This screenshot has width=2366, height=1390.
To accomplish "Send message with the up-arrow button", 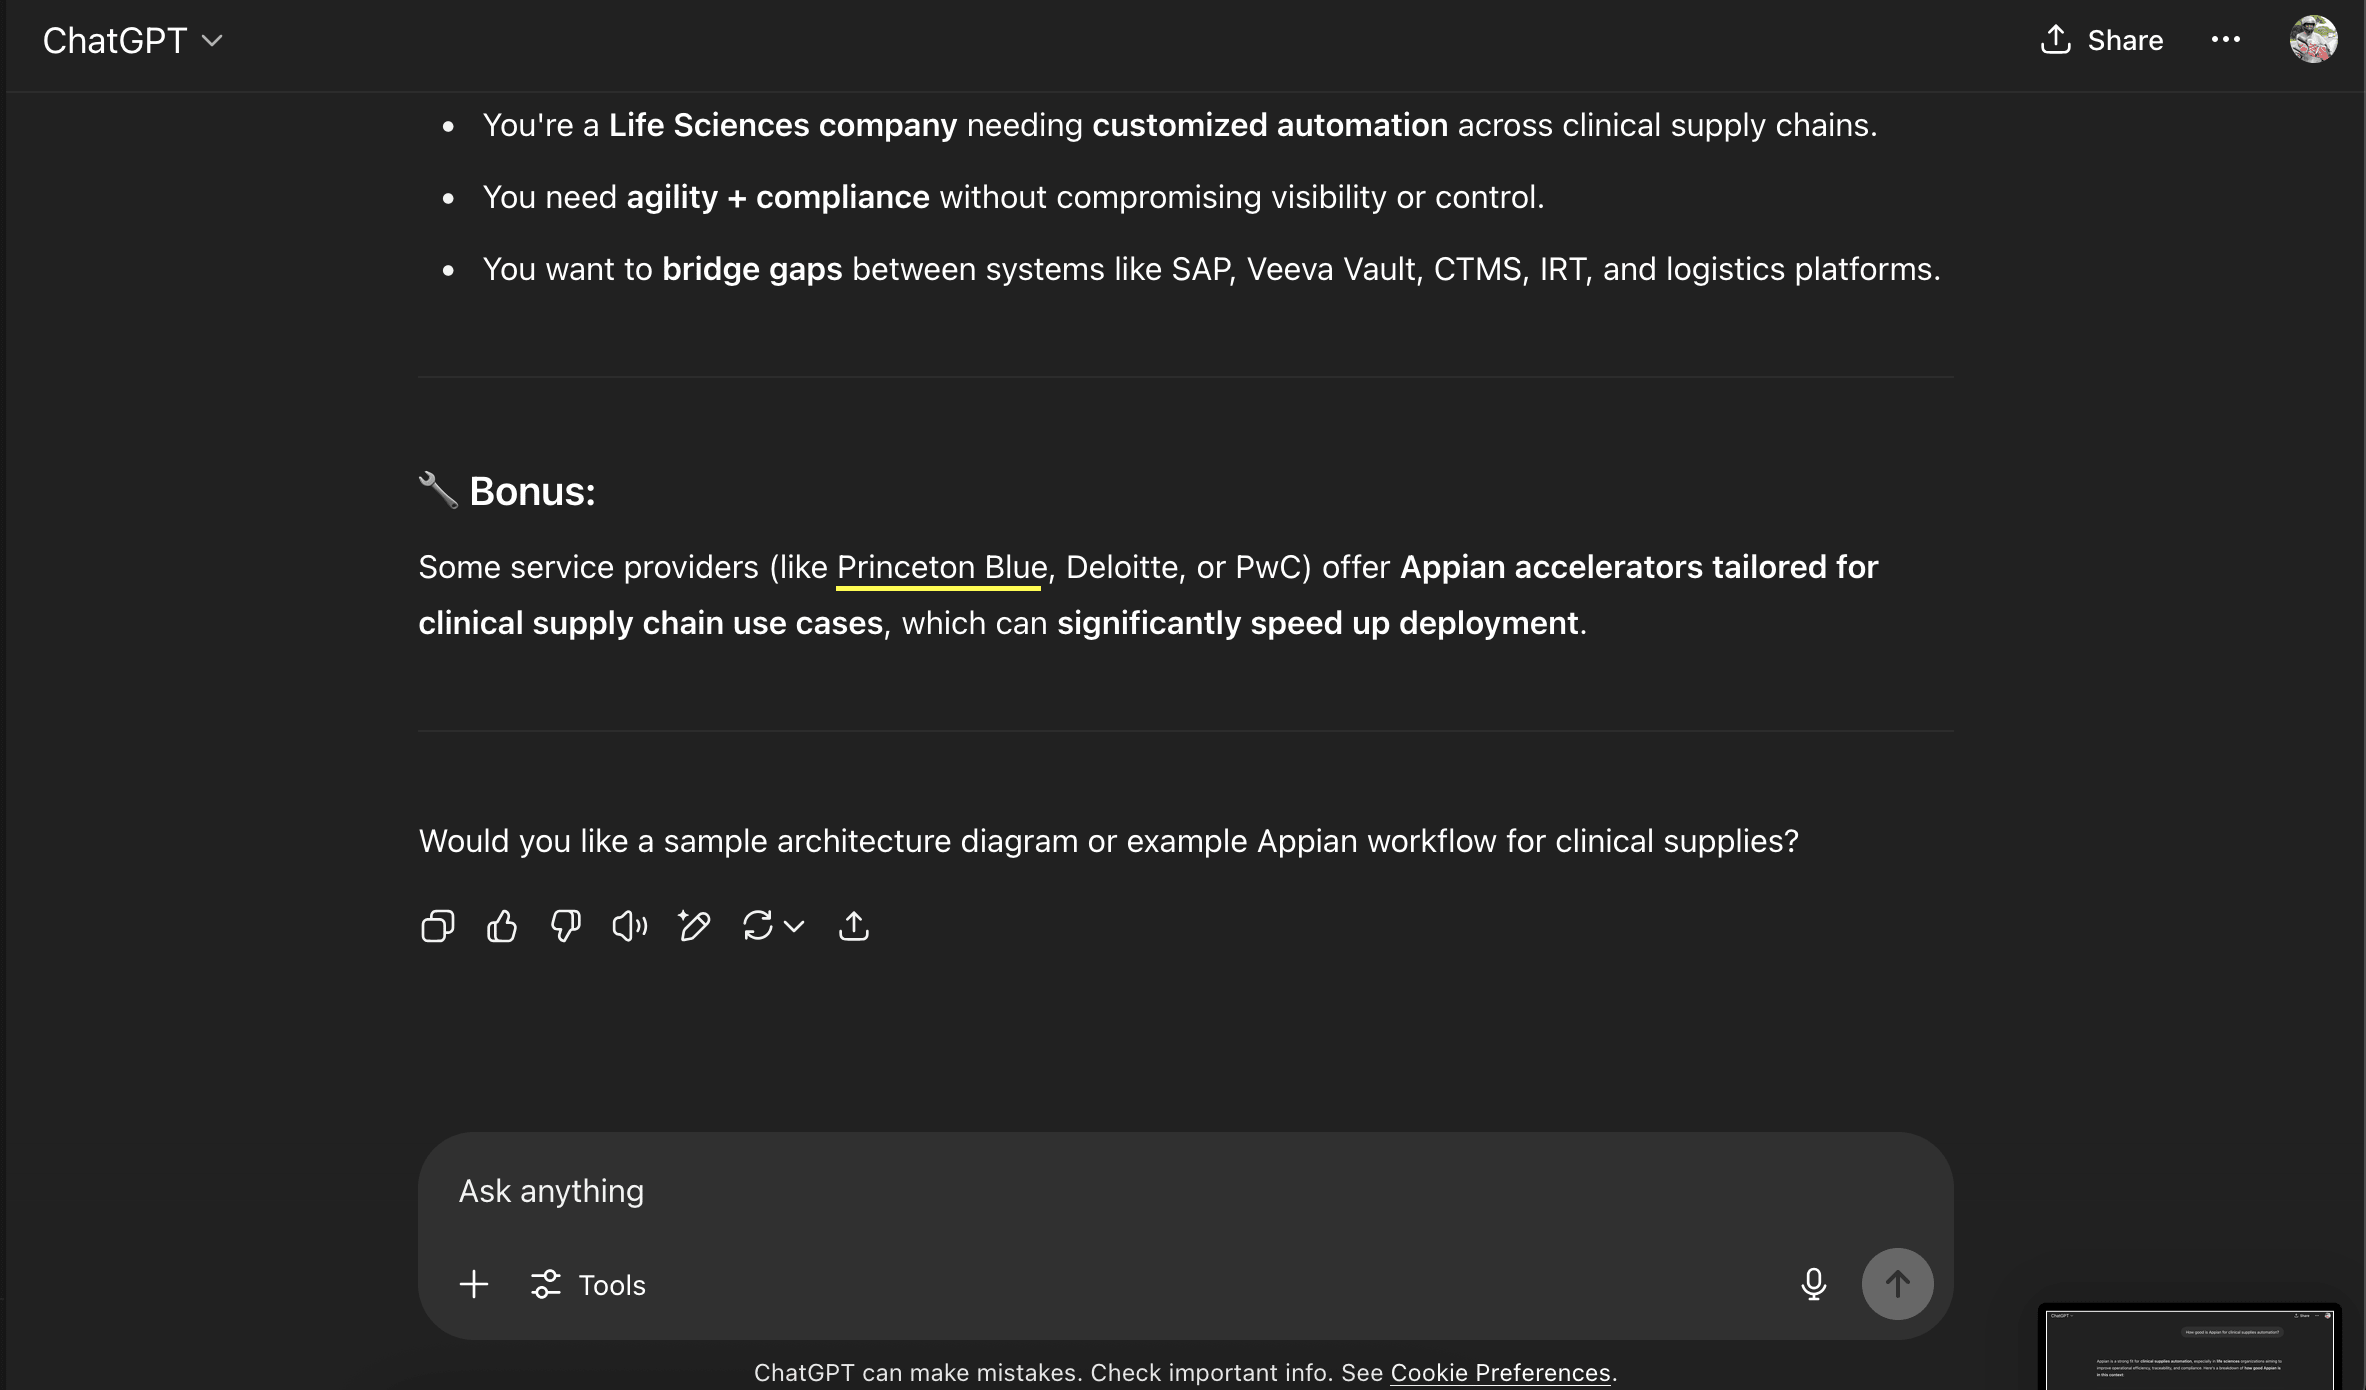I will (x=1897, y=1284).
